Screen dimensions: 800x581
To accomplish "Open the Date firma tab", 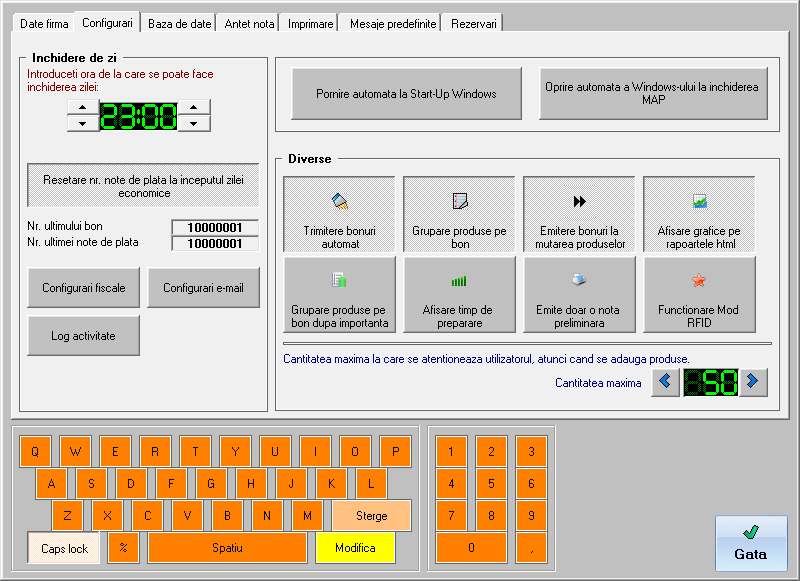I will (x=44, y=23).
